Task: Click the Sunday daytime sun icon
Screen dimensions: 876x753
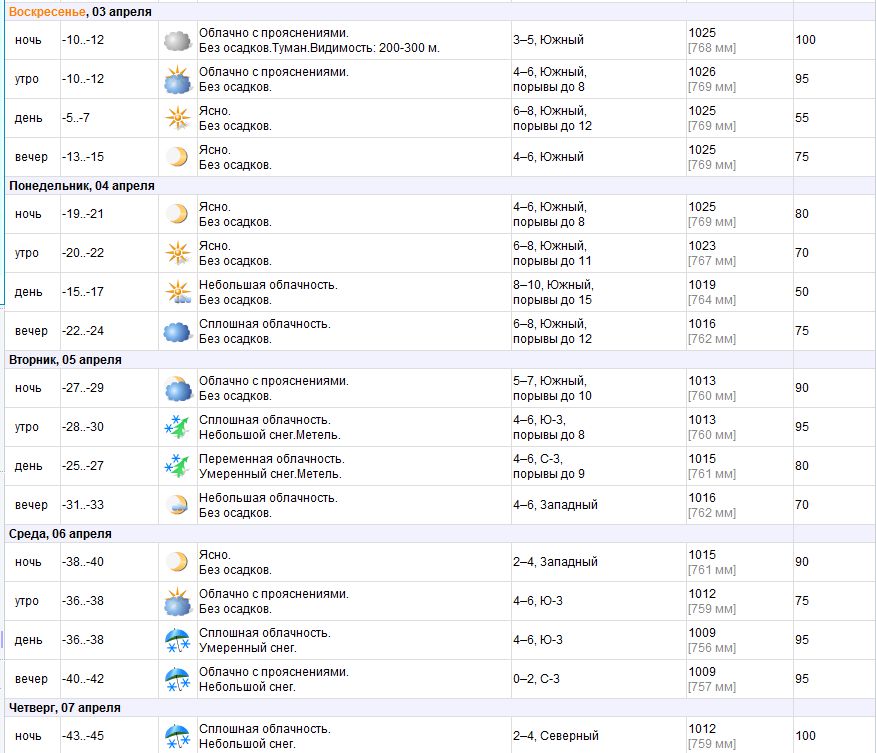Action: tap(178, 118)
